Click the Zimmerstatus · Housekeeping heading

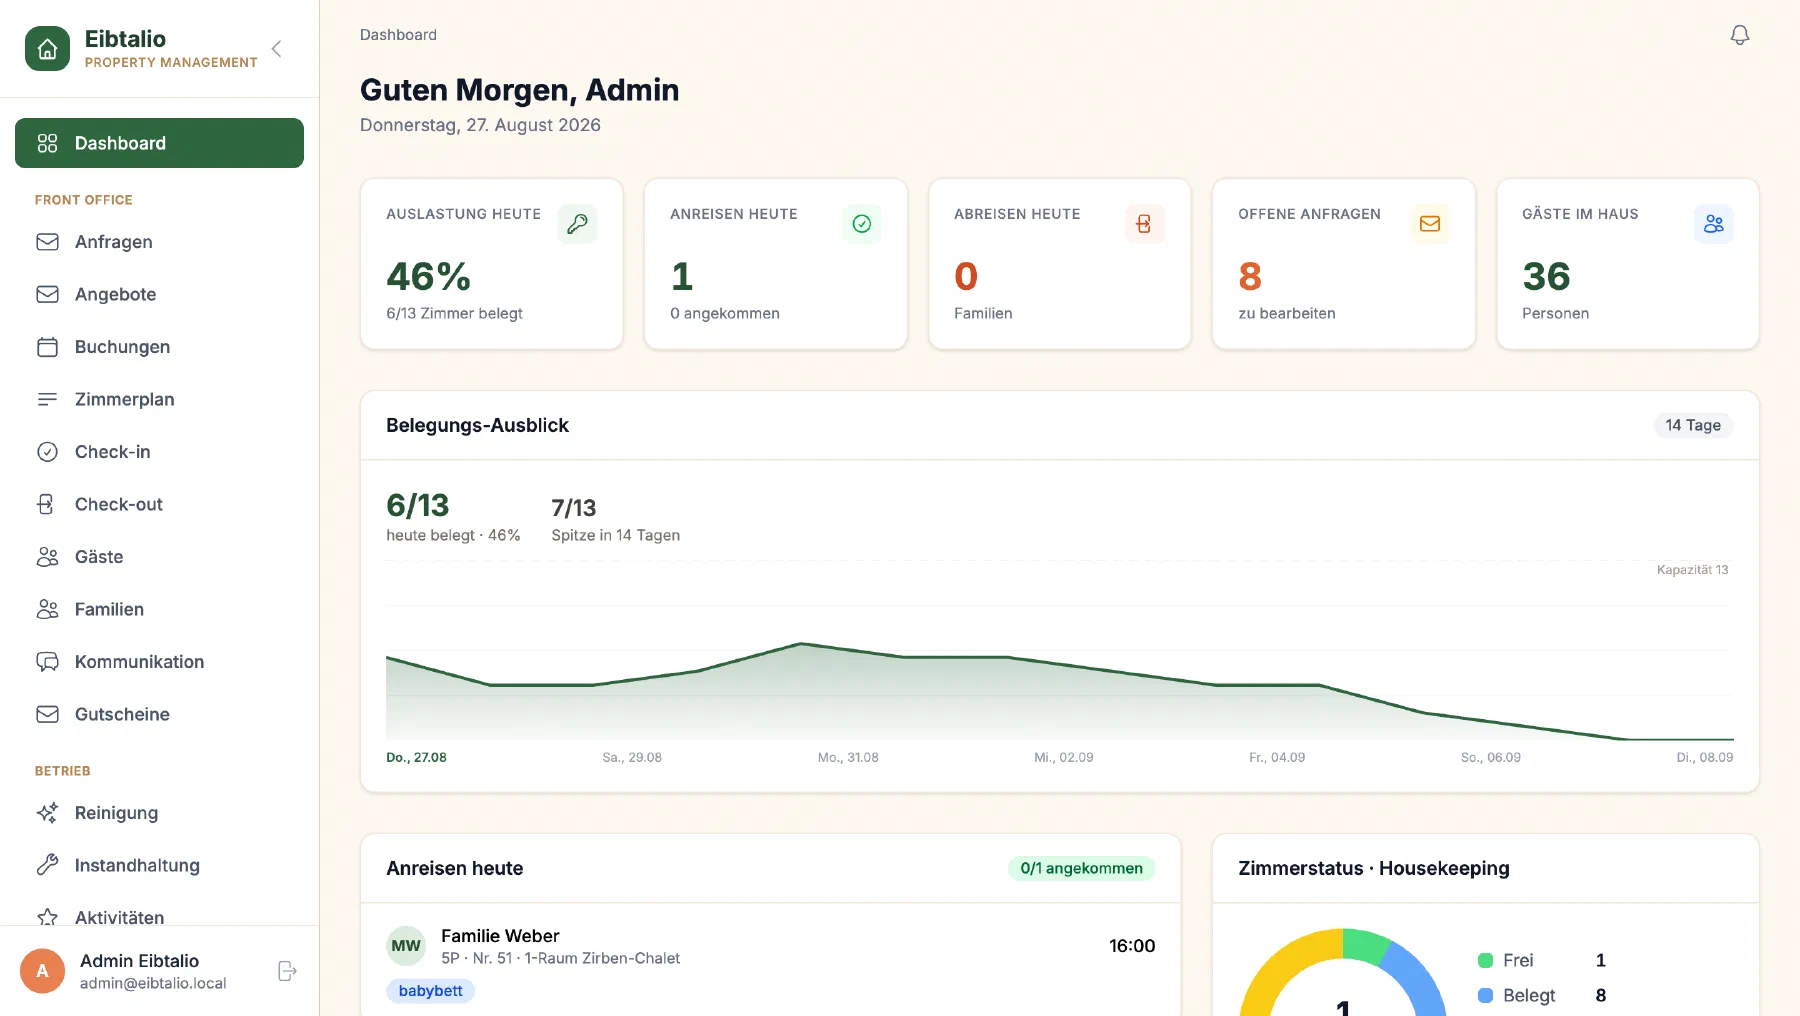(x=1374, y=868)
